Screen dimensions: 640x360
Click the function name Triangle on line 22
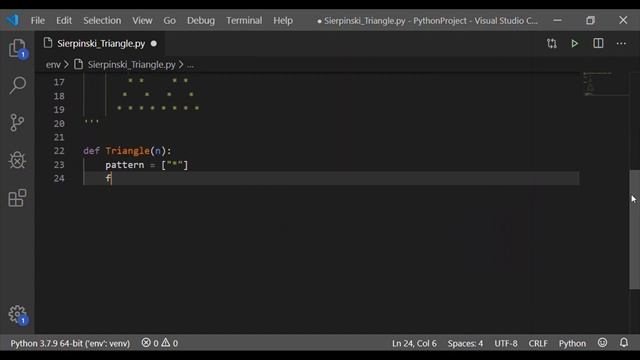point(127,151)
